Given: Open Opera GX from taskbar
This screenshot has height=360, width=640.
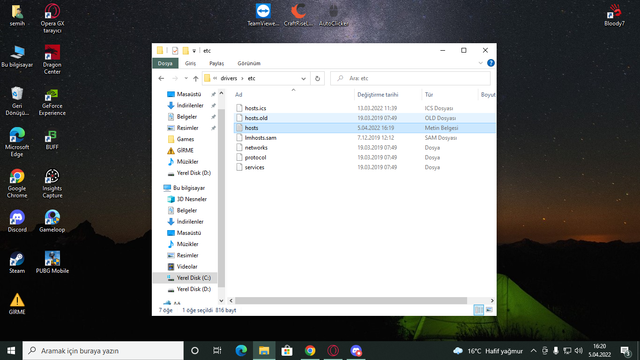Looking at the screenshot, I should (333, 351).
